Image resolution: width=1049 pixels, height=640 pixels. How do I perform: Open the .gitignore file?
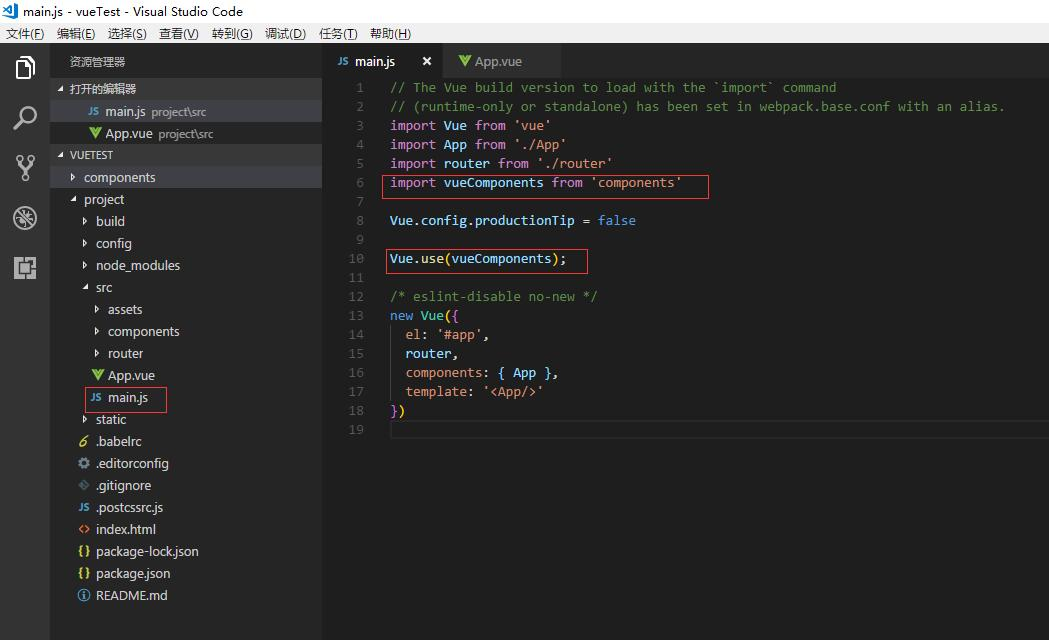(186, 486)
